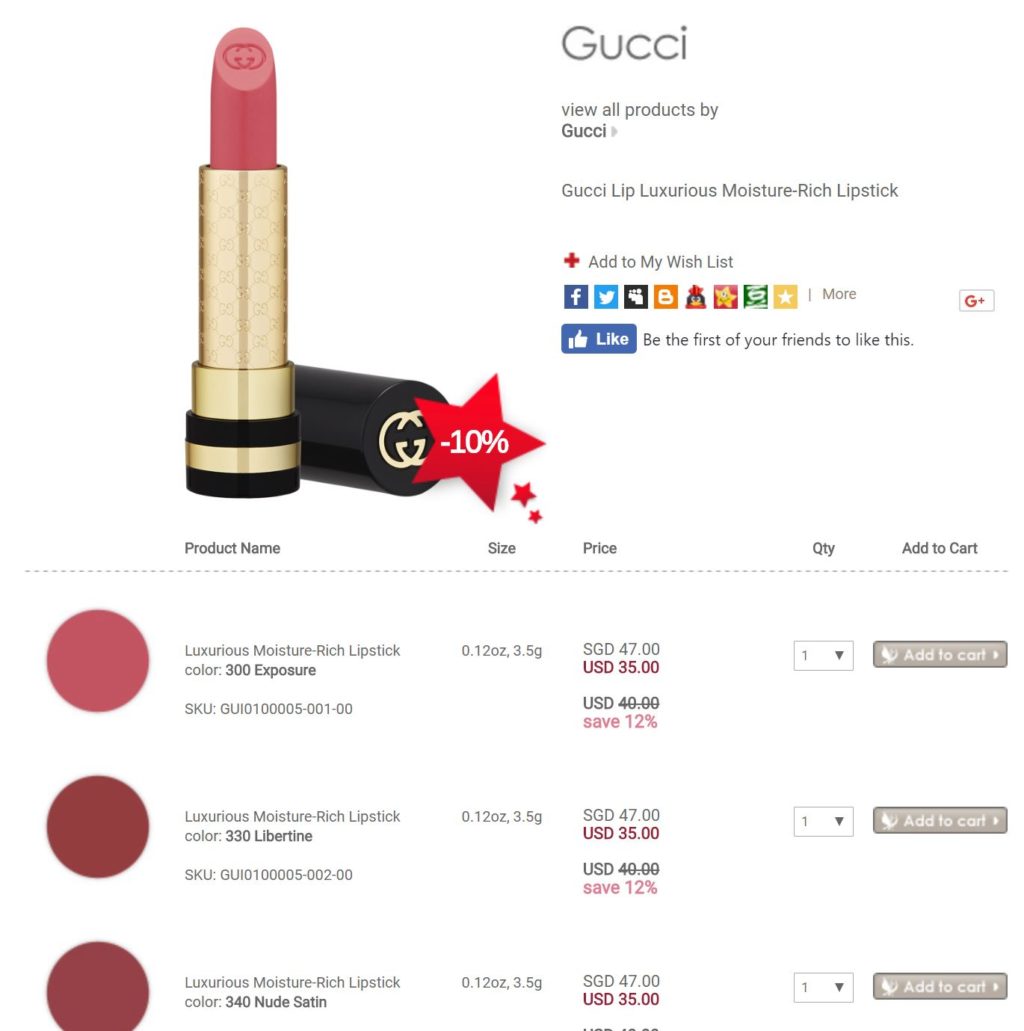Open quantity dropdown for 340 Nude Satin

823,987
